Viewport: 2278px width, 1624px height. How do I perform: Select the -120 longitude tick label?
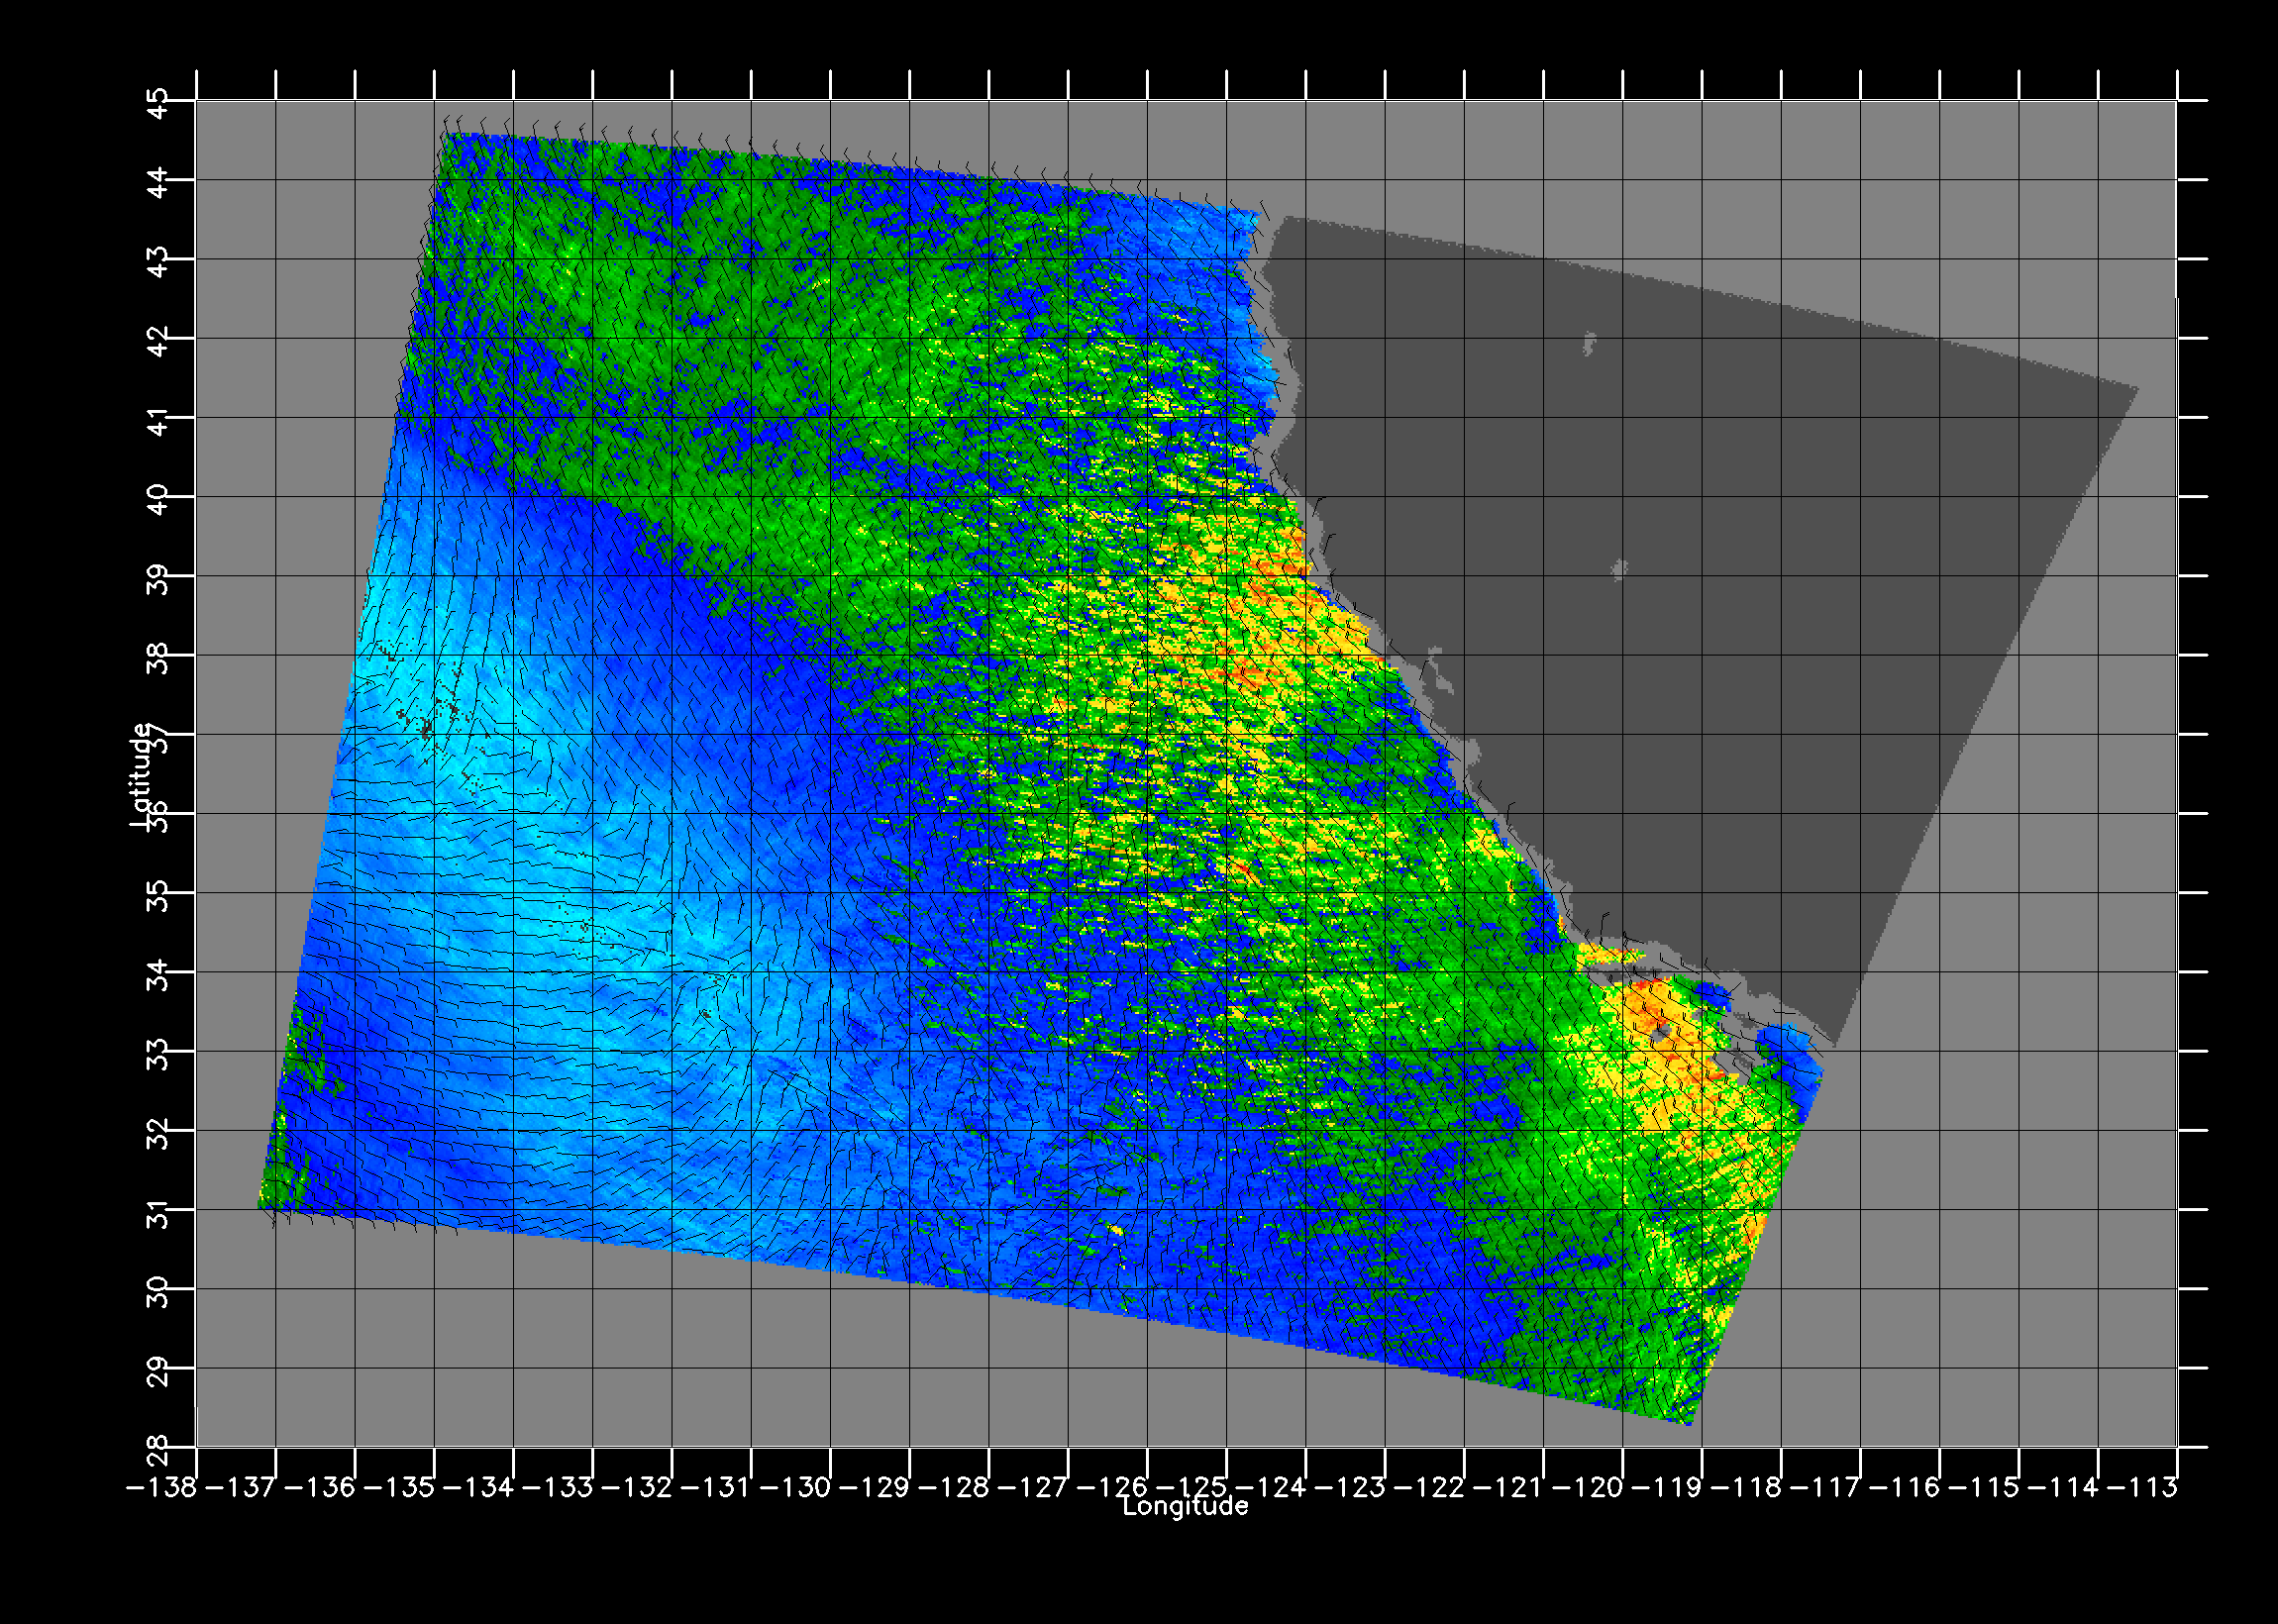tap(1588, 1487)
